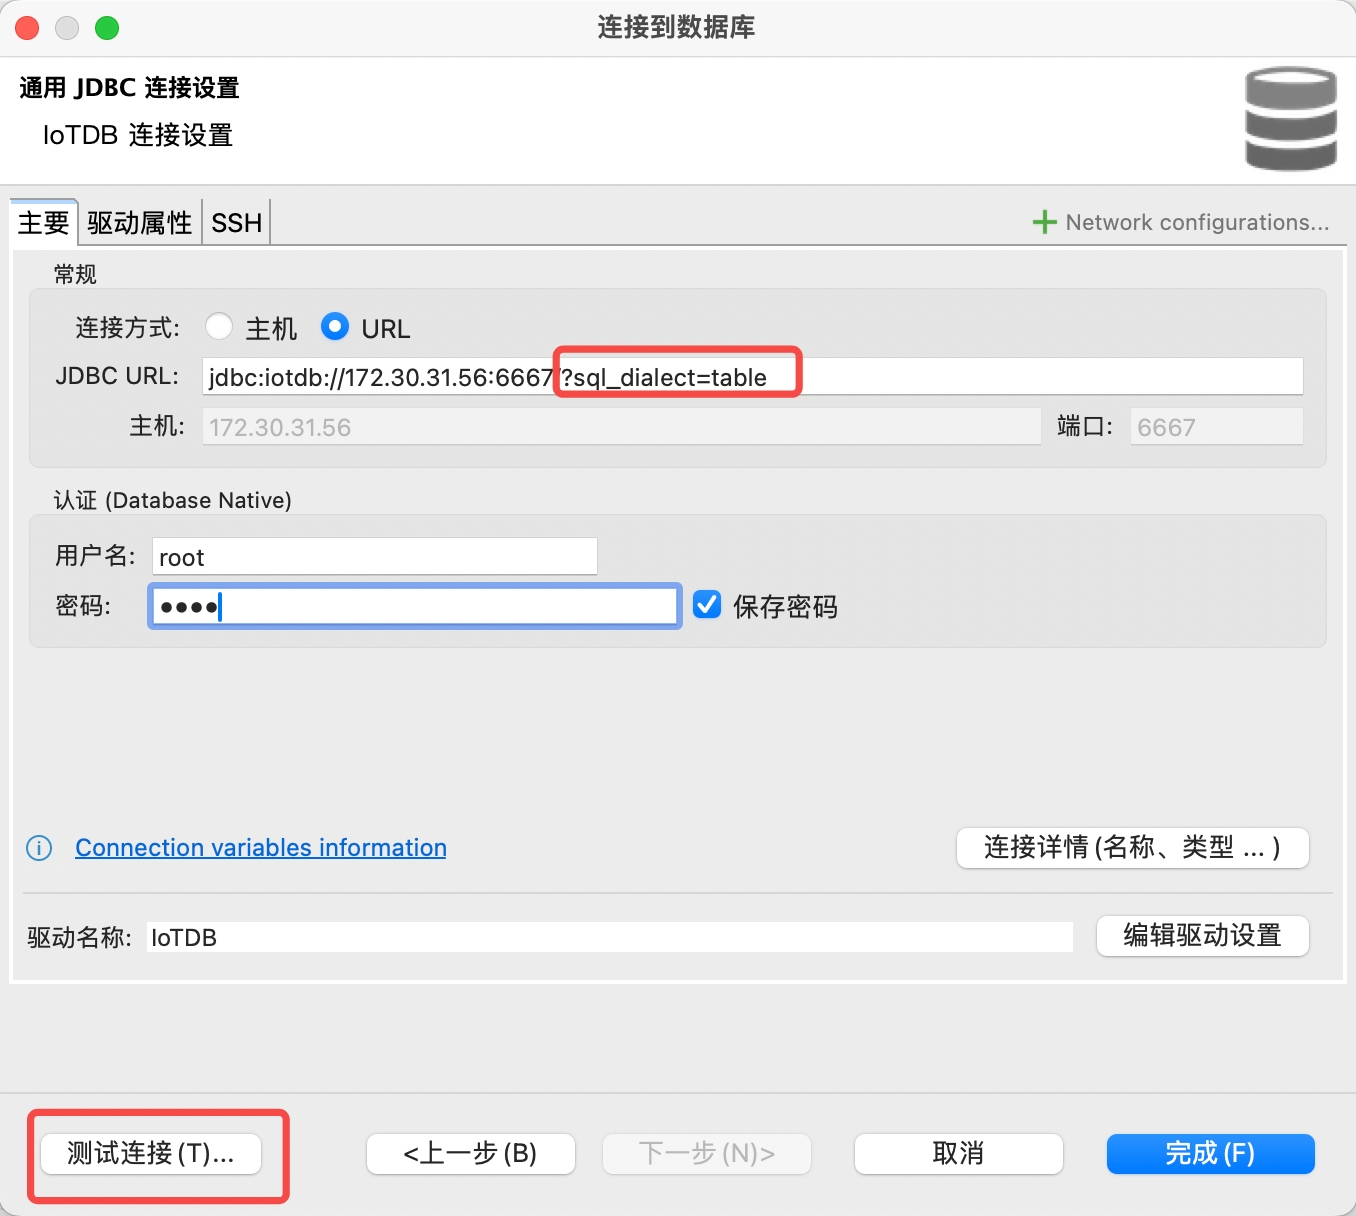This screenshot has width=1356, height=1216.
Task: Open the Connection variables information link
Action: pos(261,848)
